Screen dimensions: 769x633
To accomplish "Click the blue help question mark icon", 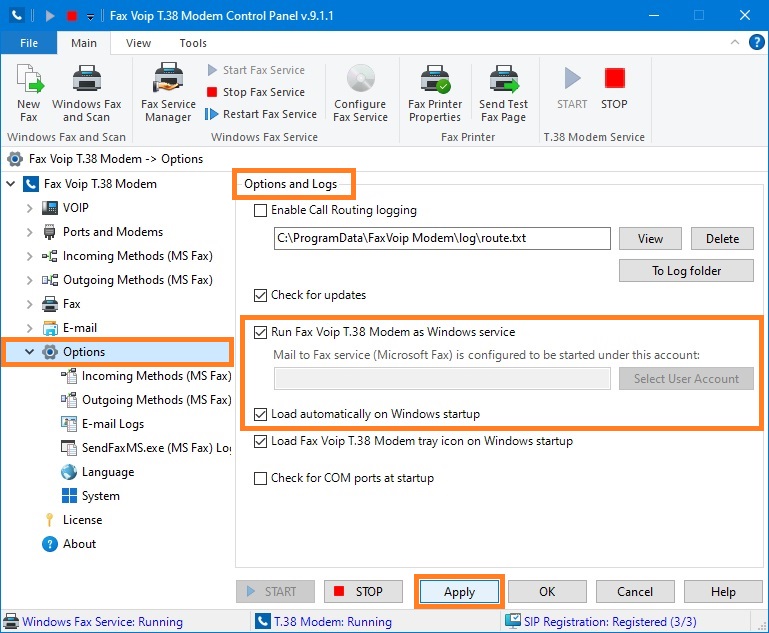I will pyautogui.click(x=756, y=42).
